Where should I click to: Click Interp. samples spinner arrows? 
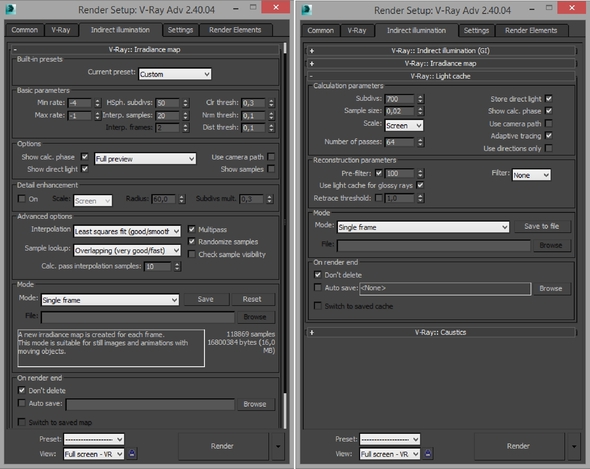coord(186,115)
